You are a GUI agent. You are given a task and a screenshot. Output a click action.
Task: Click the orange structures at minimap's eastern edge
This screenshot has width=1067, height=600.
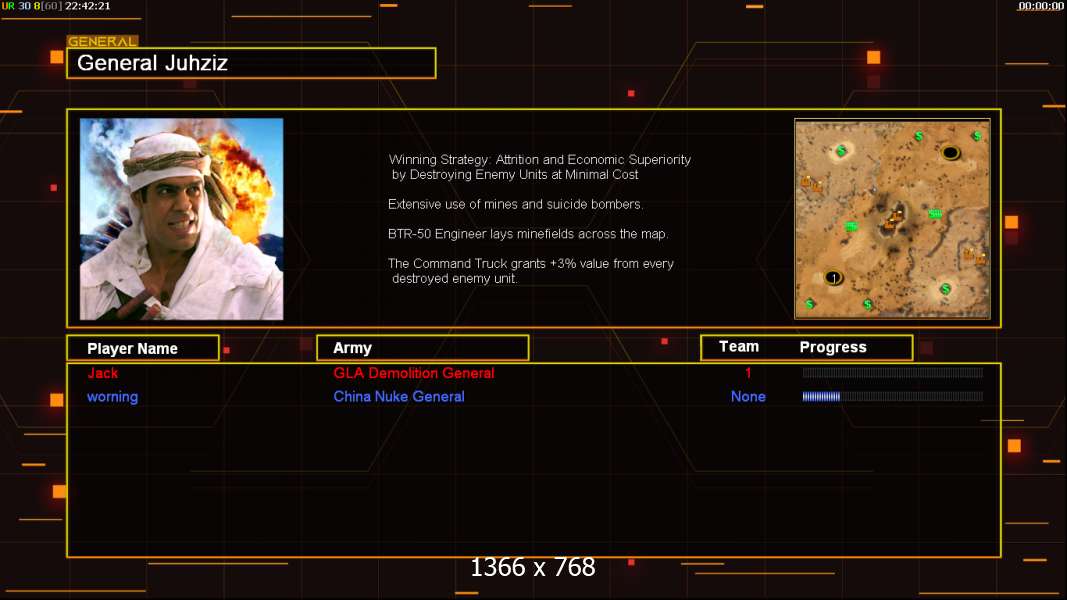point(974,258)
